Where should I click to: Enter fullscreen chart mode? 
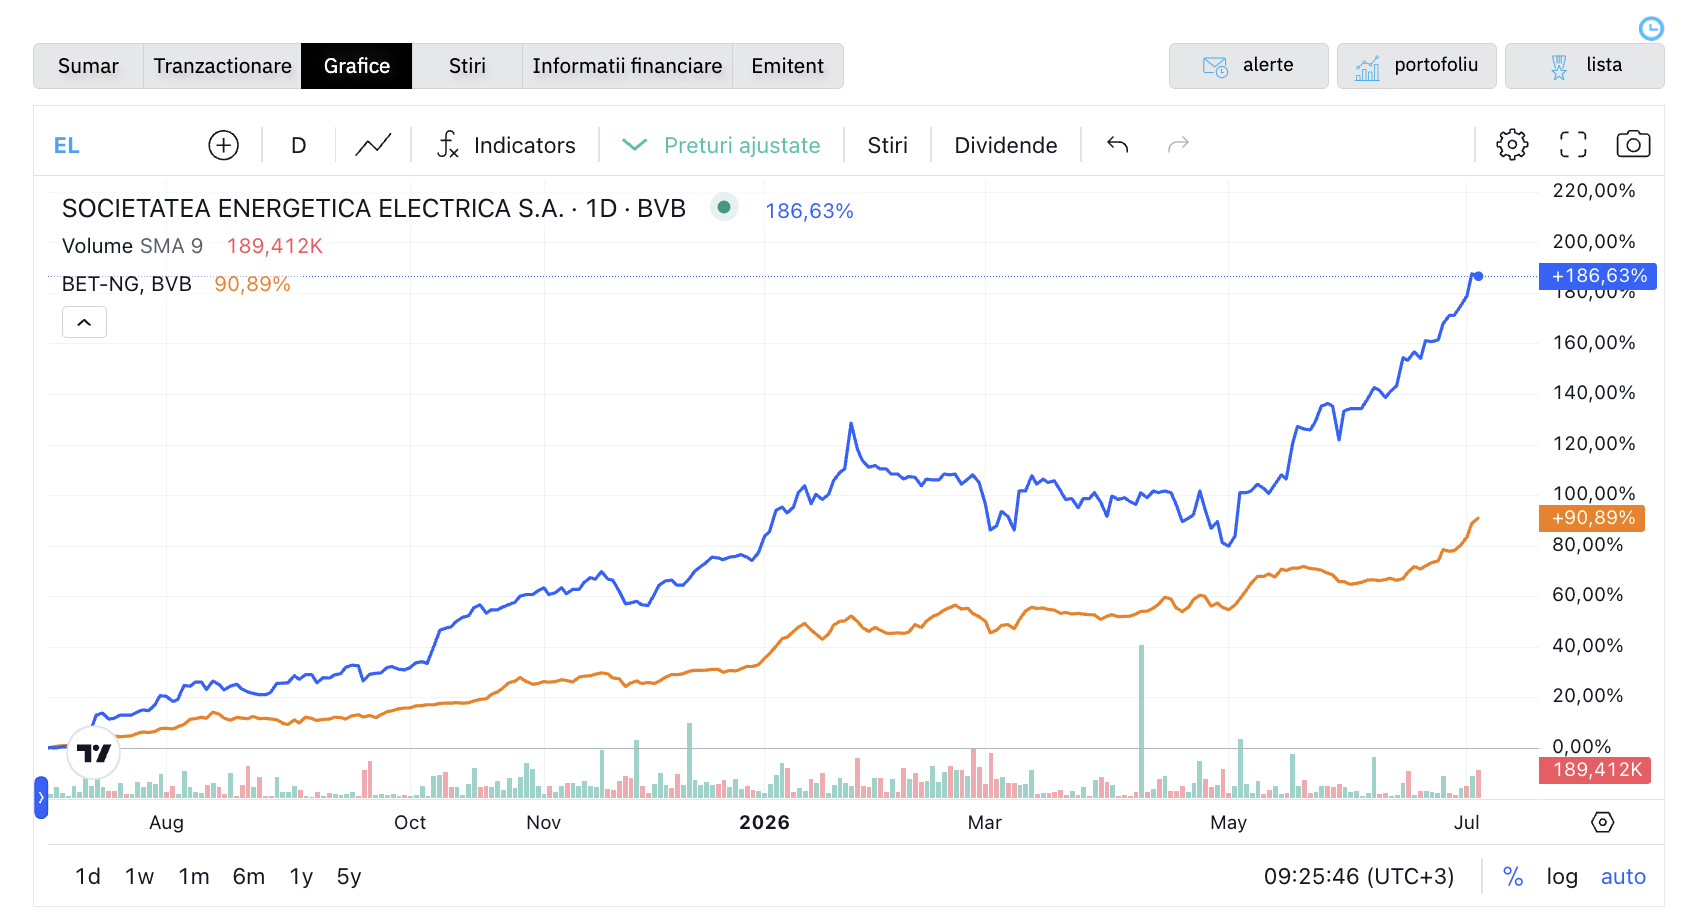1573,145
